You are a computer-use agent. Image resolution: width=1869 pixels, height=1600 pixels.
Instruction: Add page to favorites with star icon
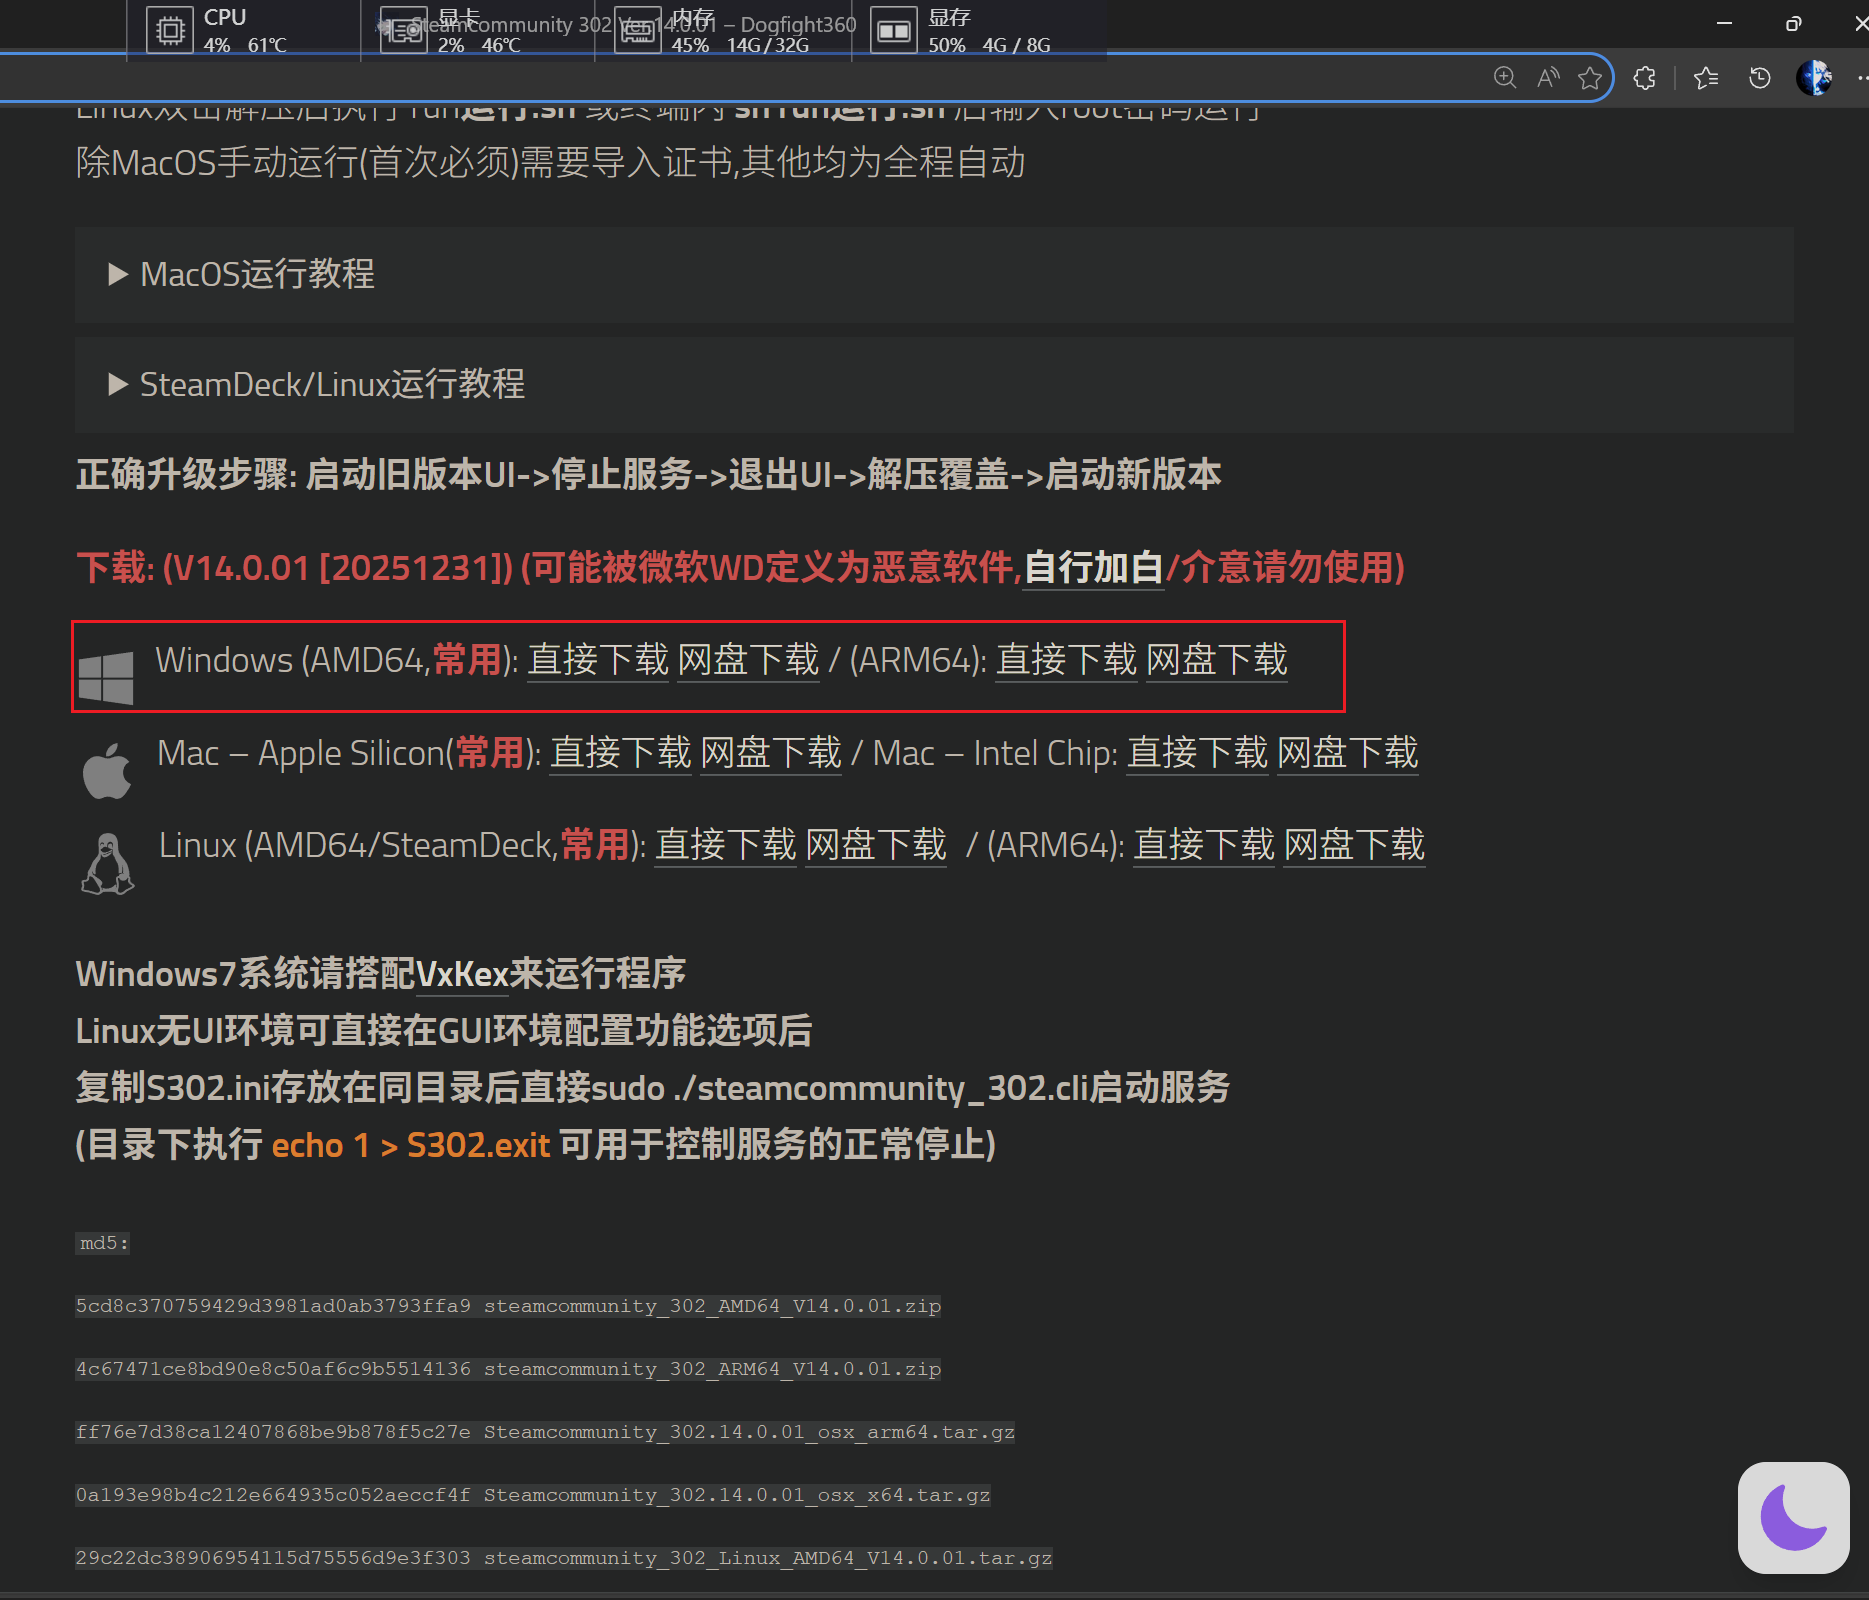pos(1589,78)
